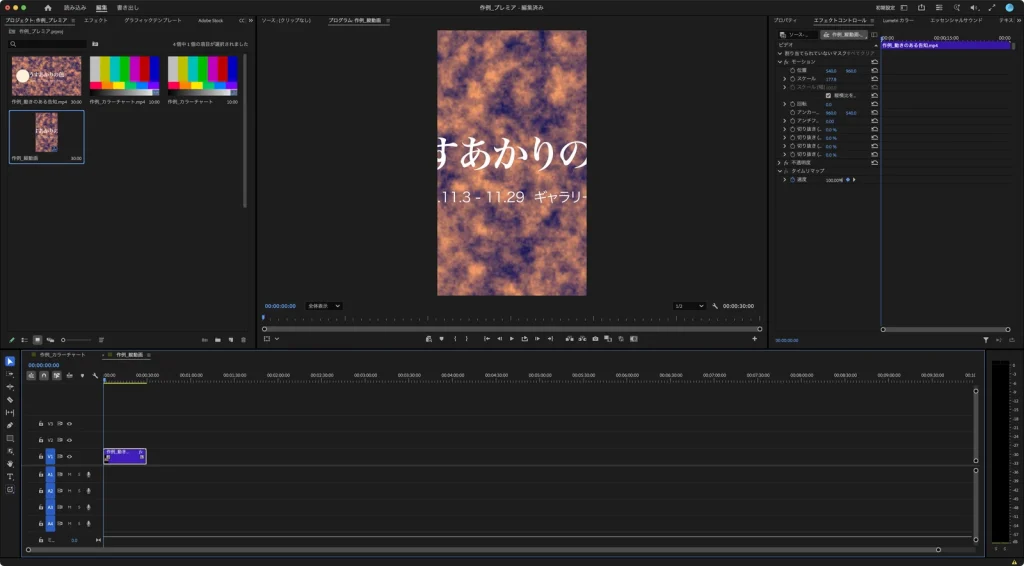1024x566 pixels.
Task: Select the Track Select Forward tool
Action: point(10,374)
